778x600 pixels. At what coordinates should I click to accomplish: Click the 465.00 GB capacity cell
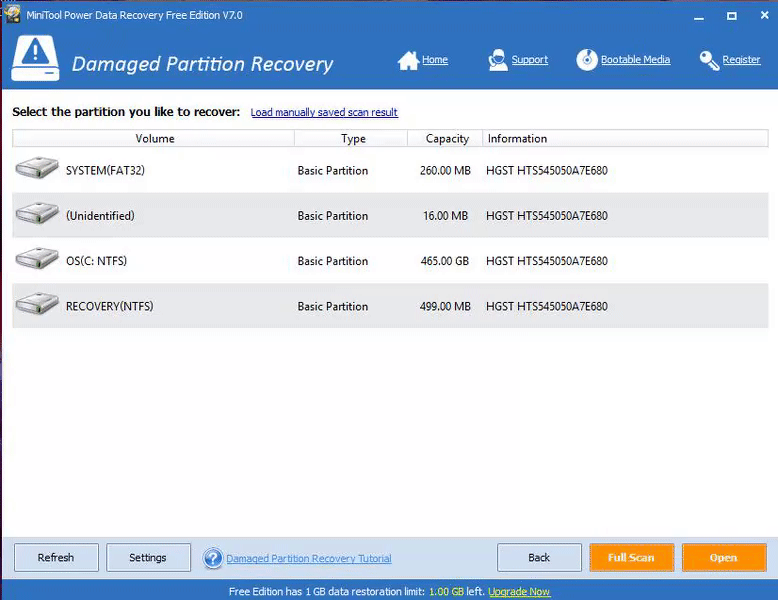445,261
